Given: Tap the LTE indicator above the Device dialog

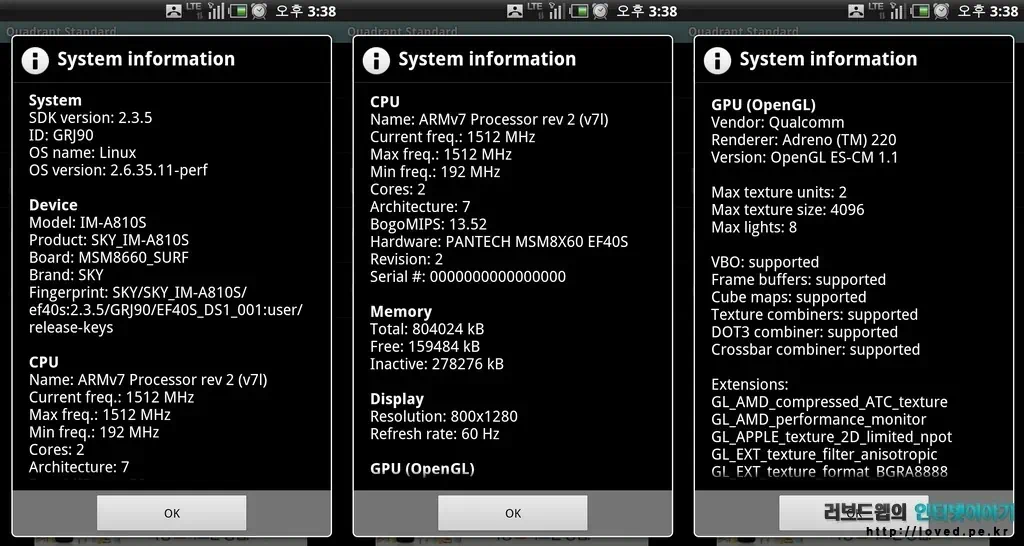Looking at the screenshot, I should [194, 8].
